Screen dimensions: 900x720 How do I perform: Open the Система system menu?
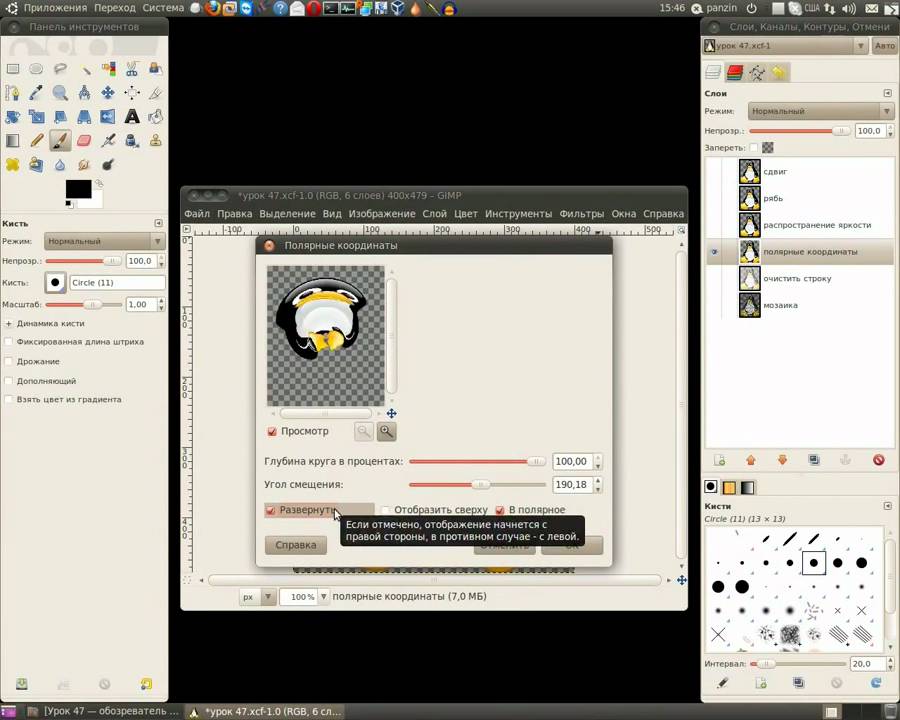(163, 8)
